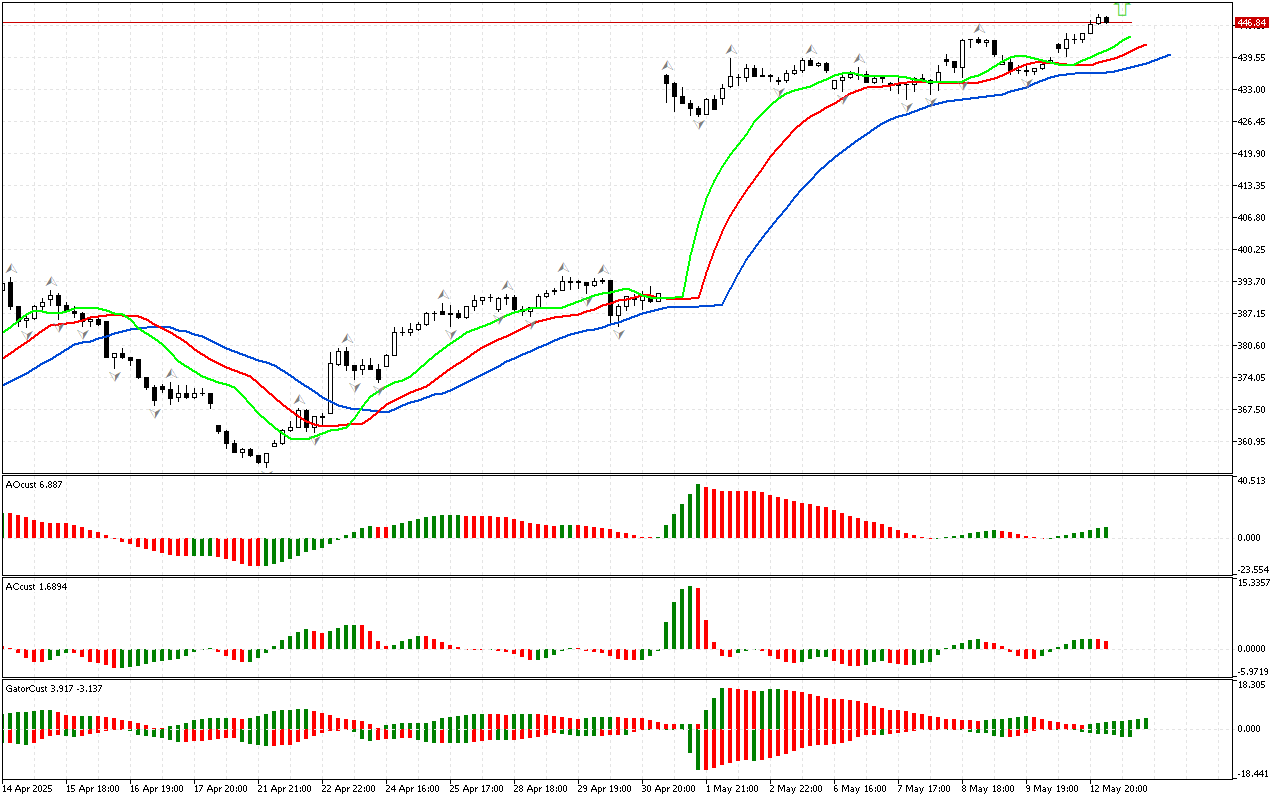Image resolution: width=1280 pixels, height=800 pixels.
Task: Click the last green GatorCust bar on the right
Action: (1144, 722)
